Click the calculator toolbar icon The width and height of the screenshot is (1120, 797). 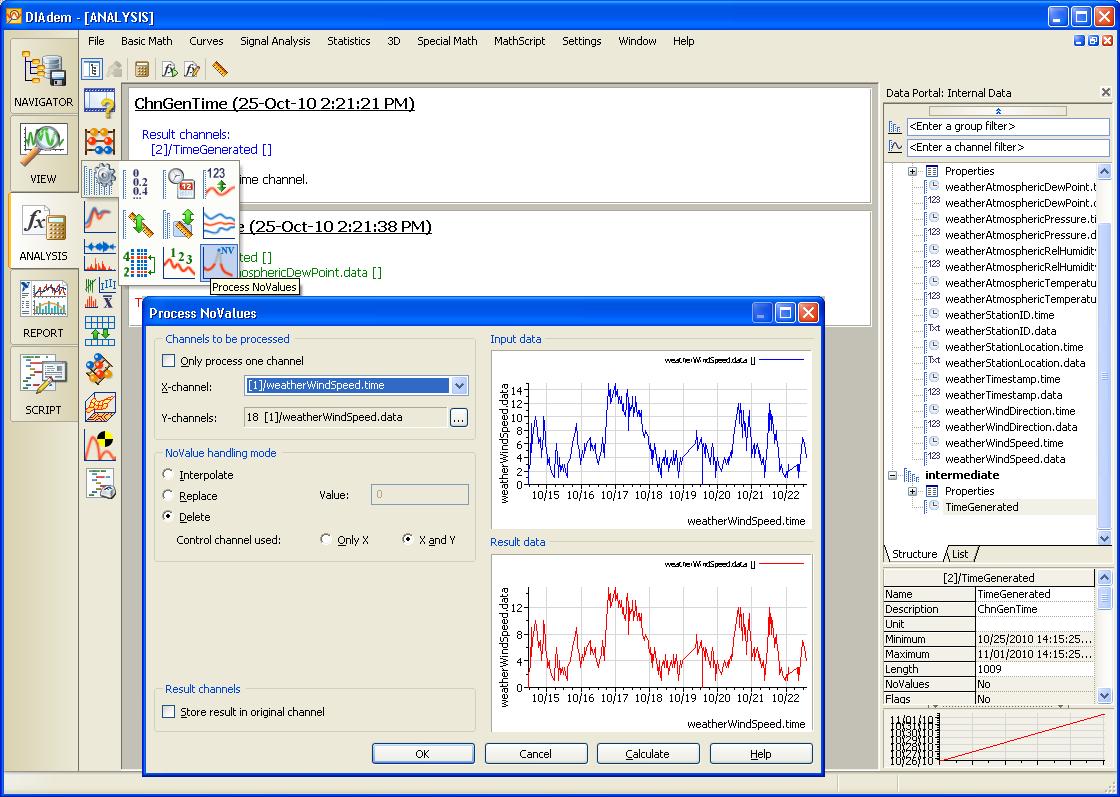(141, 69)
